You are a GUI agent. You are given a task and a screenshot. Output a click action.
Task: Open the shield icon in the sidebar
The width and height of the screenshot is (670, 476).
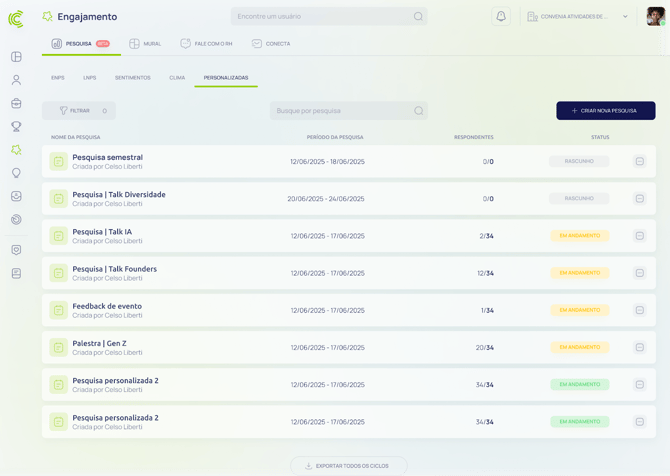click(16, 250)
